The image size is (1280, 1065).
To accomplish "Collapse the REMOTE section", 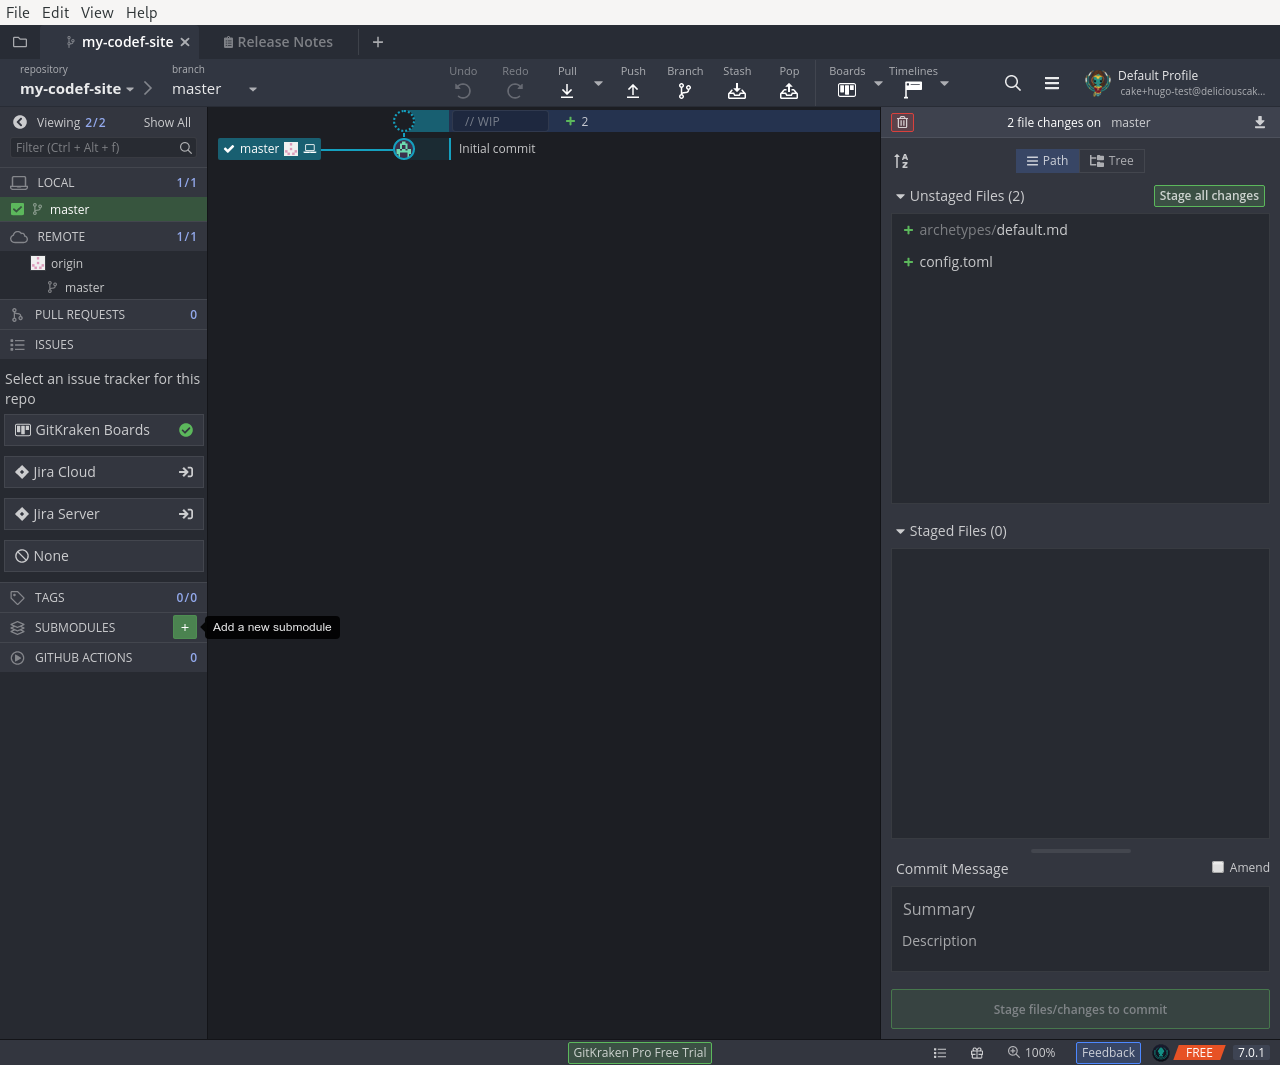I will [x=104, y=237].
